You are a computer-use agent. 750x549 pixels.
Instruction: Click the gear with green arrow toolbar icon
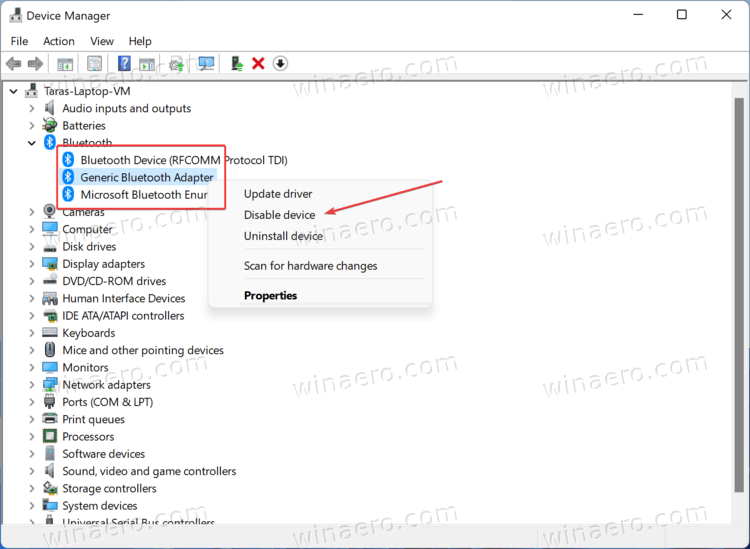click(176, 64)
